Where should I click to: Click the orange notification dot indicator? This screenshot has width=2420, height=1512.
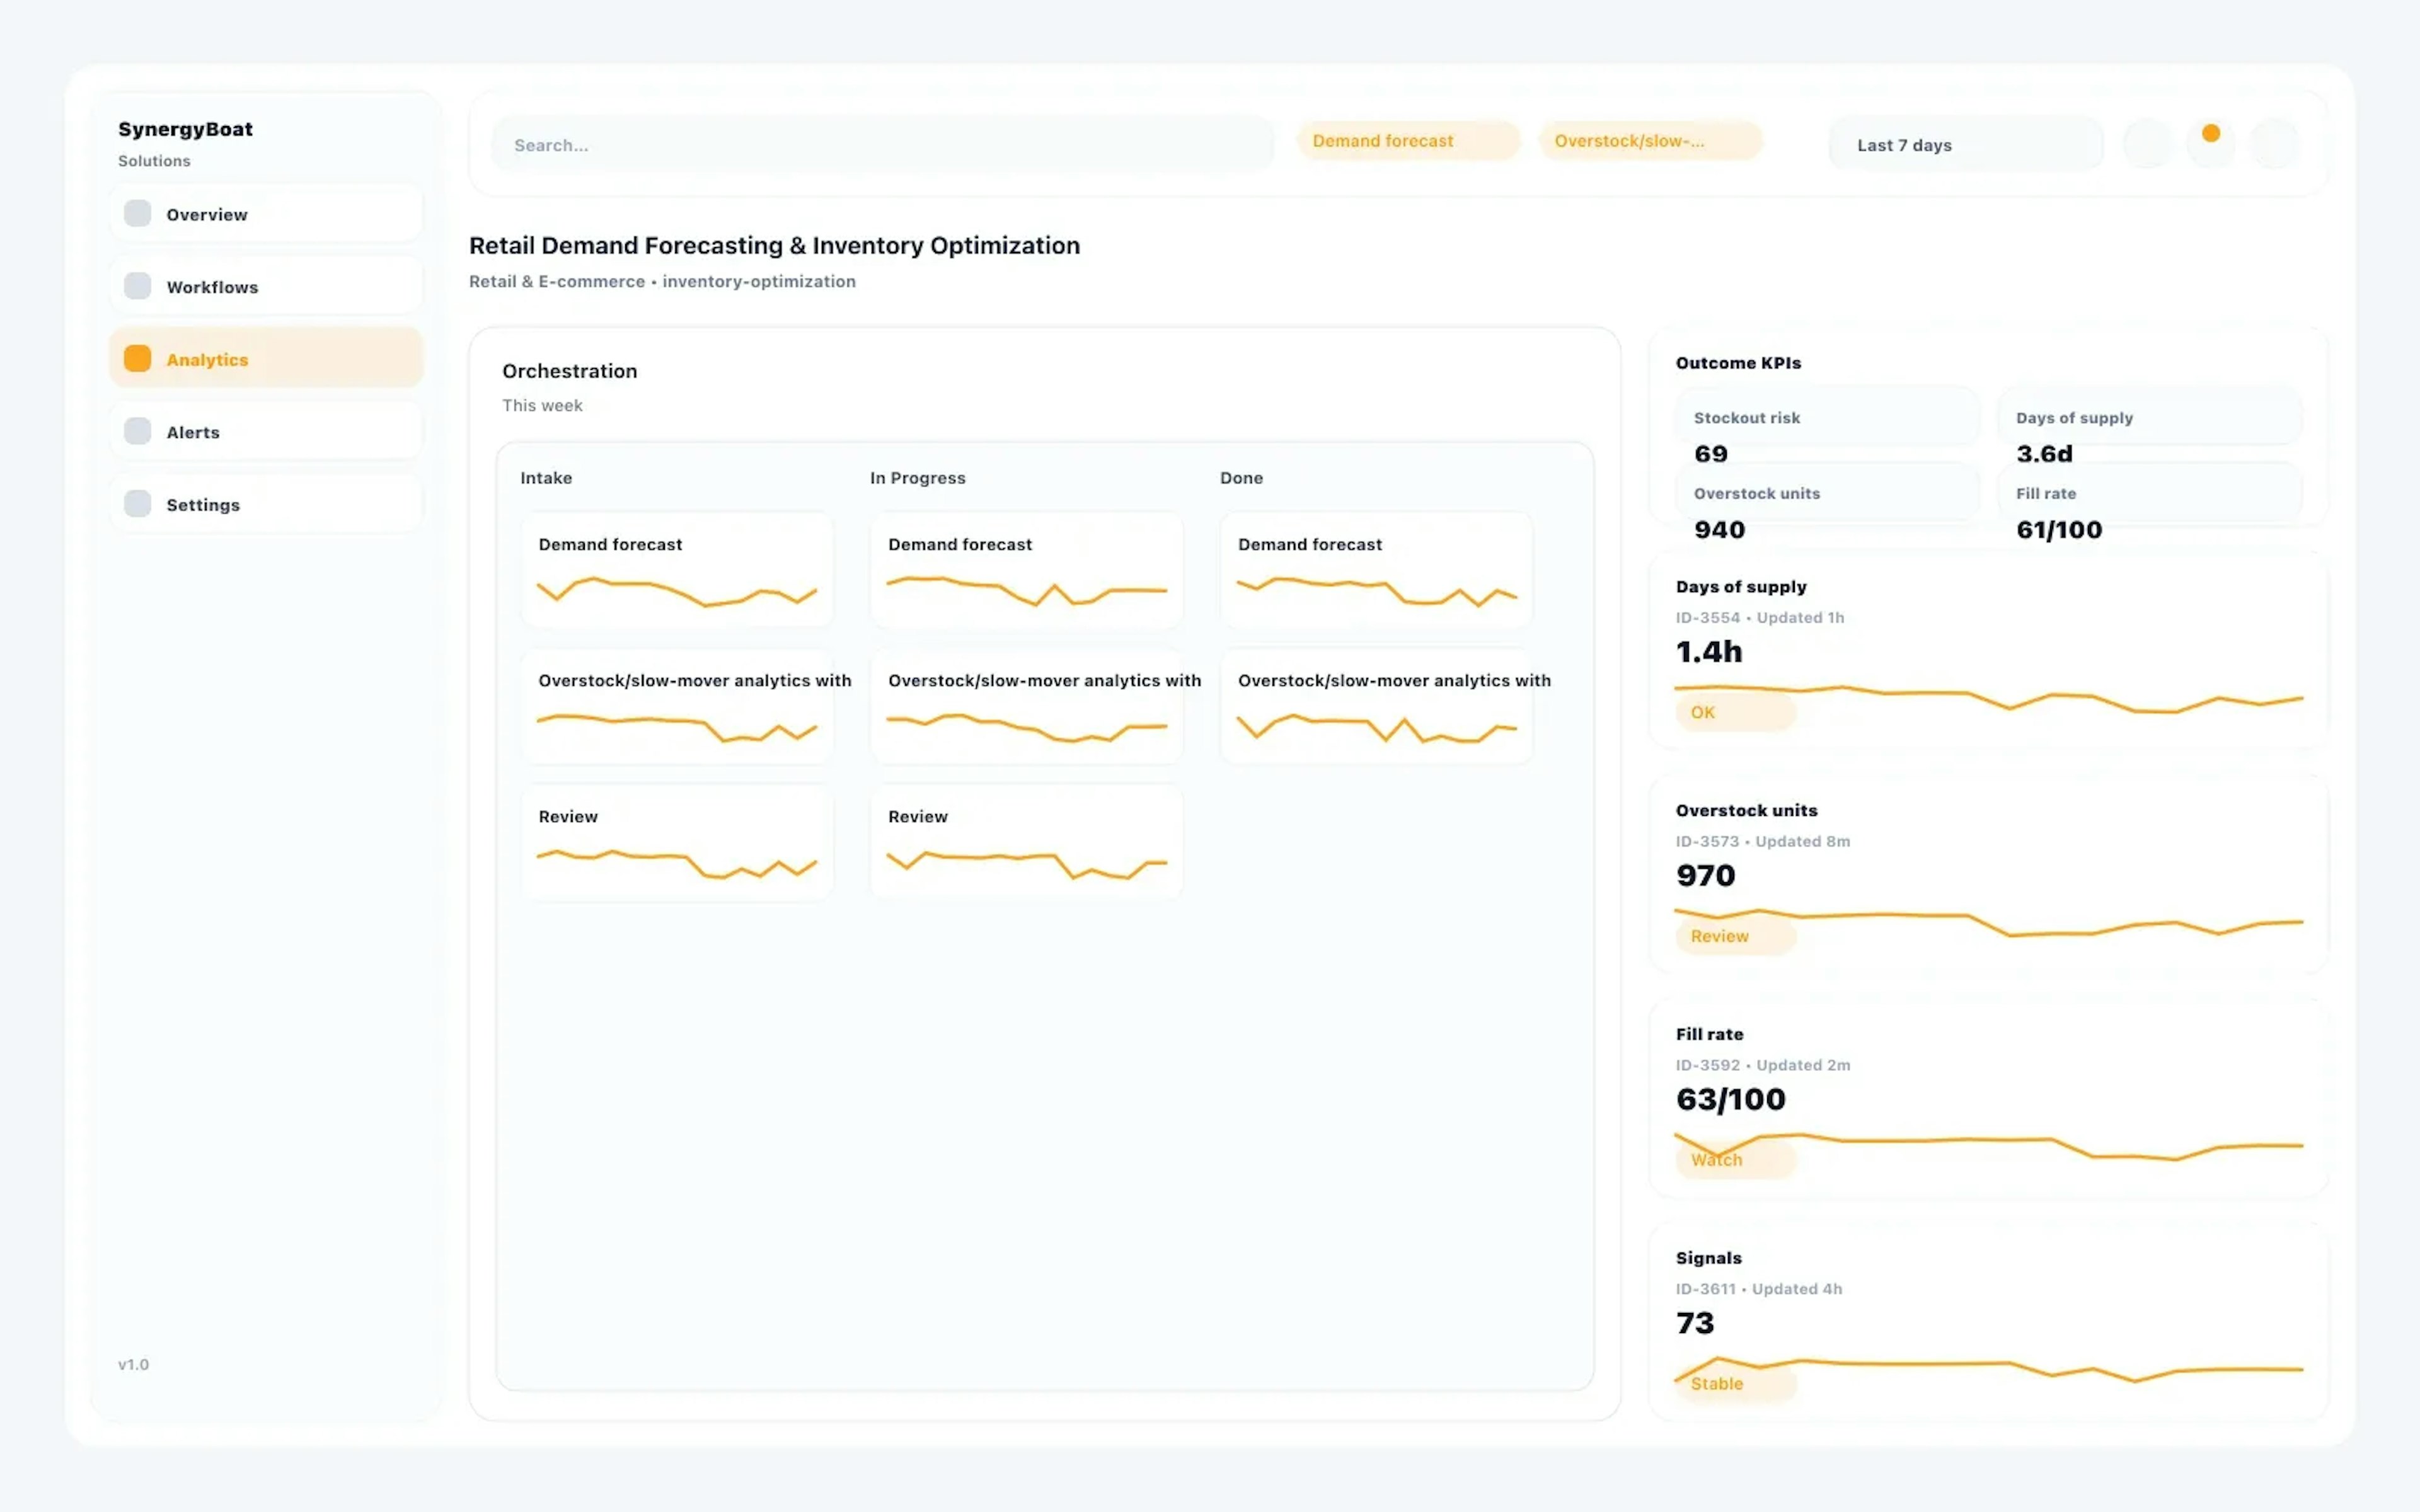[x=2211, y=132]
